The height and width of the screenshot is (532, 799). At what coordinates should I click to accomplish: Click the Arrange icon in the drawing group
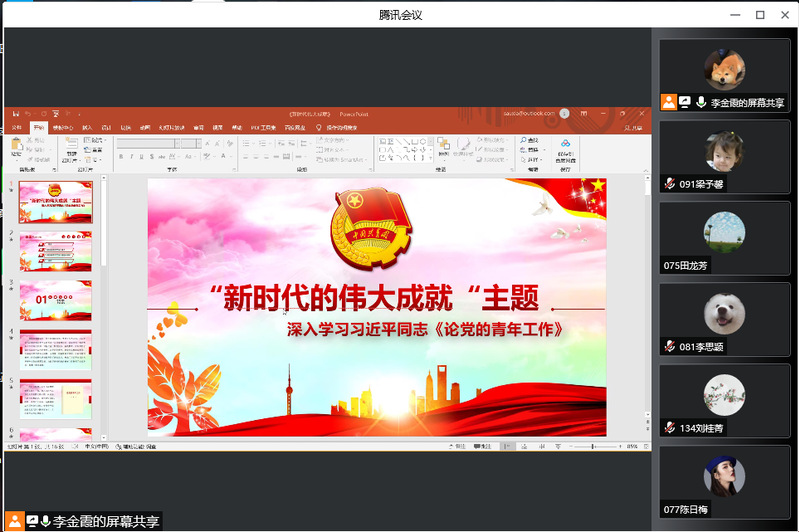(x=443, y=146)
